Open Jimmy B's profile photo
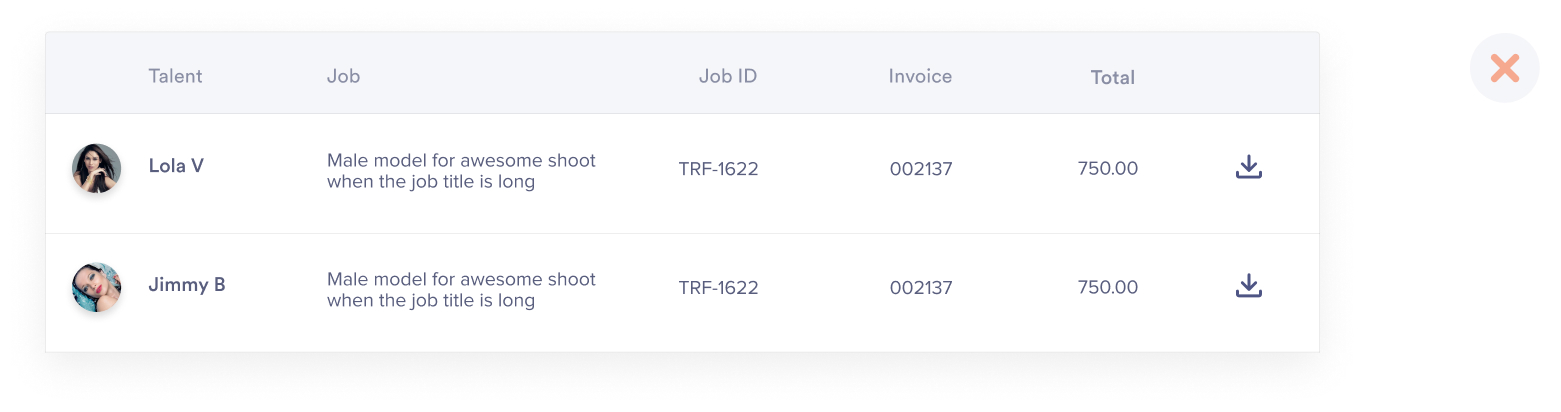This screenshot has height=412, width=1561. coord(97,288)
